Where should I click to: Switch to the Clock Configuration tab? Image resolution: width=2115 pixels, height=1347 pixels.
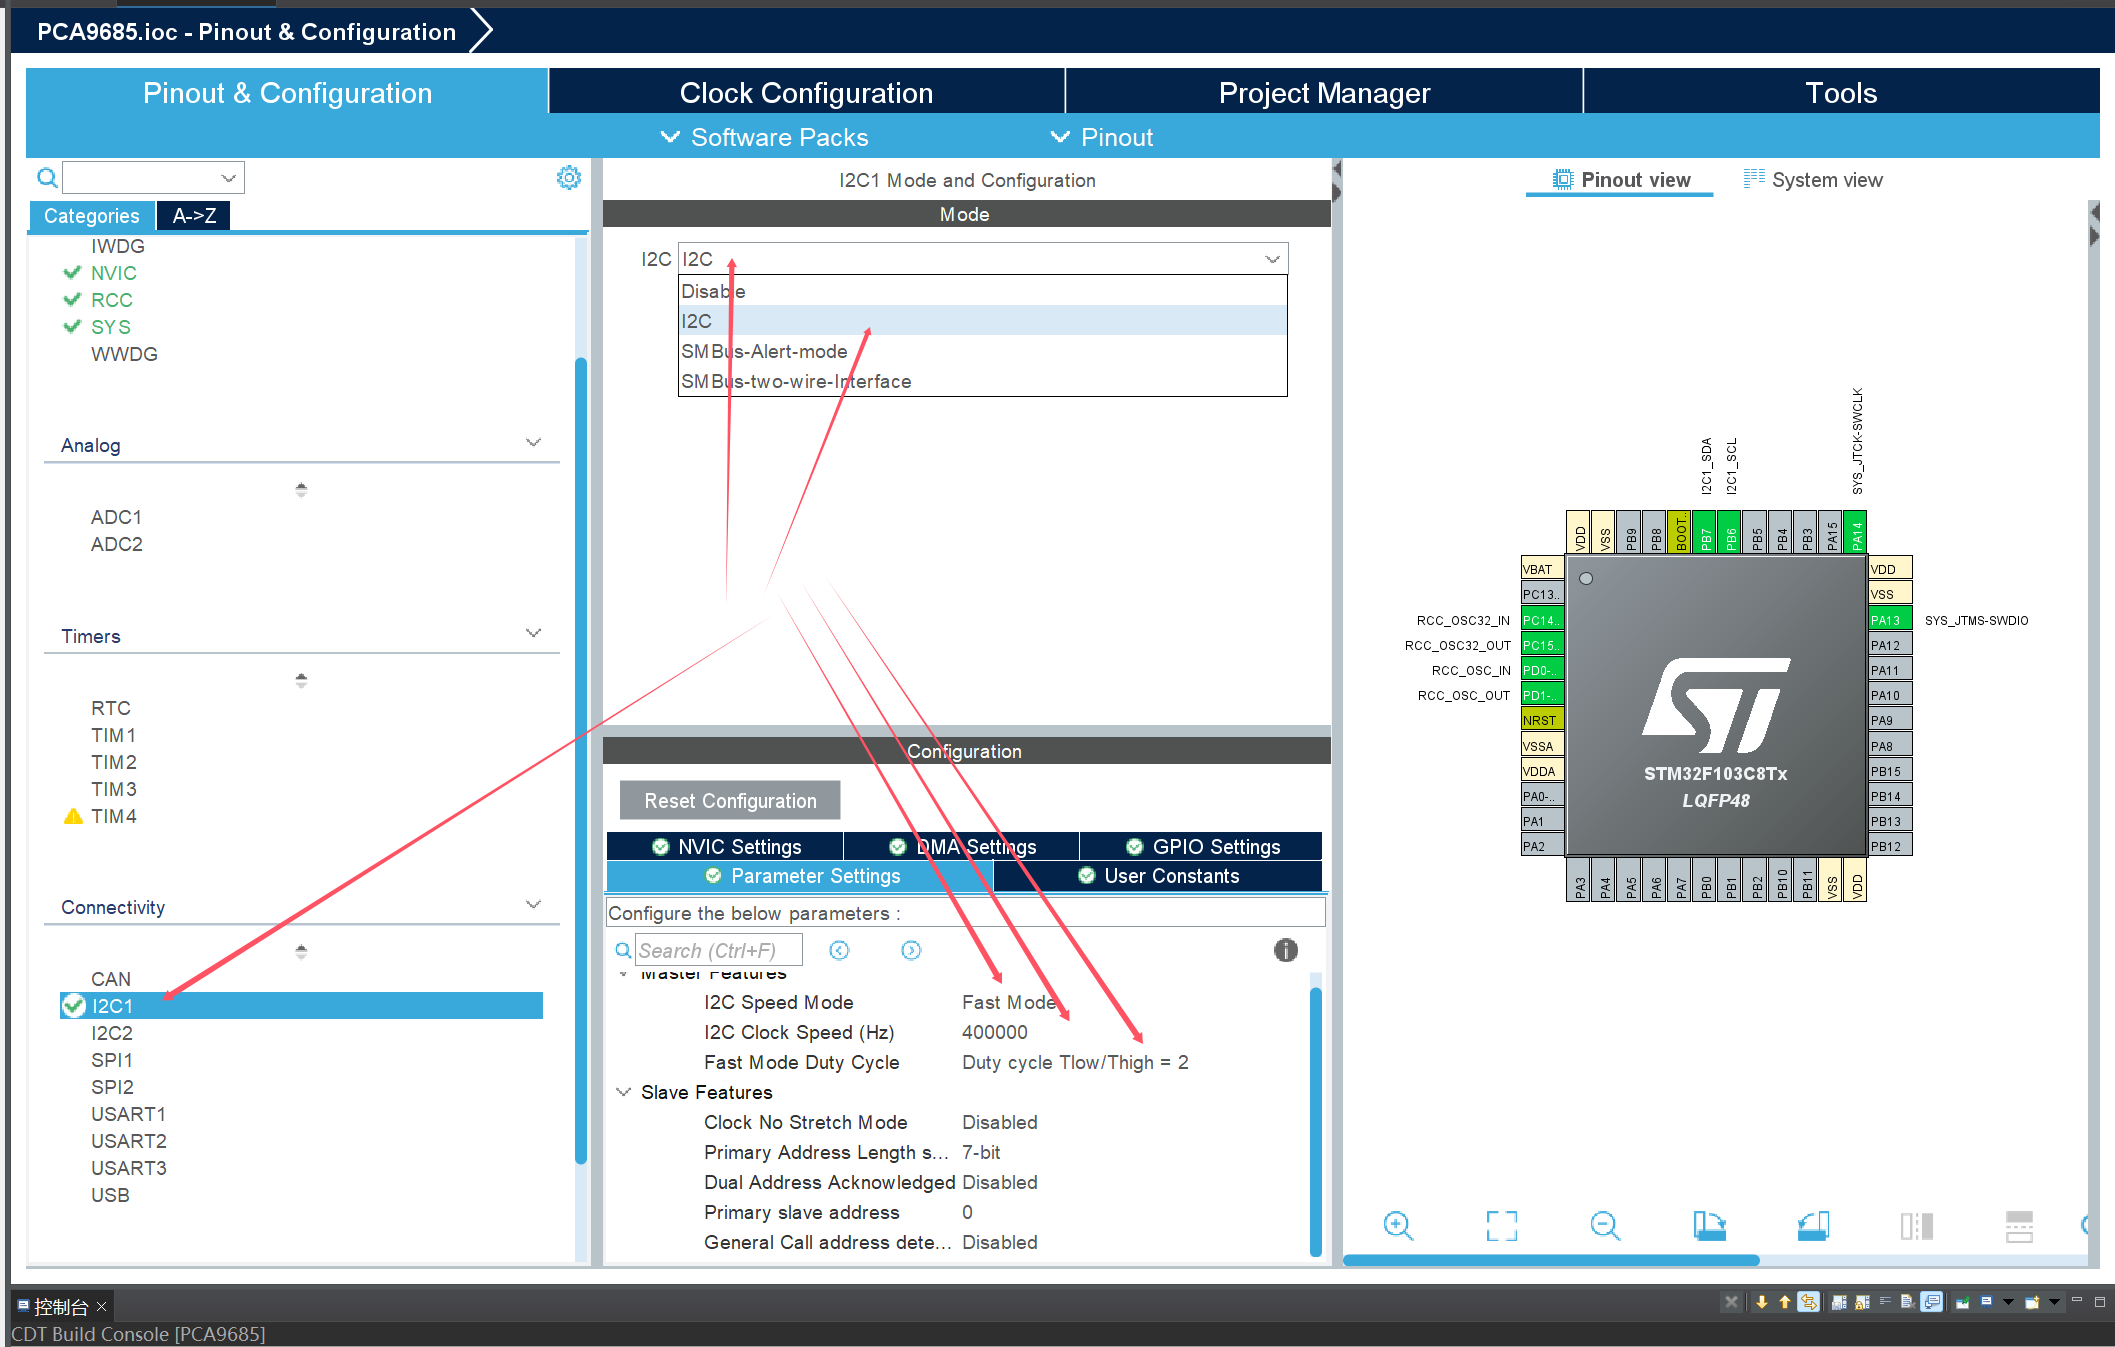click(806, 93)
